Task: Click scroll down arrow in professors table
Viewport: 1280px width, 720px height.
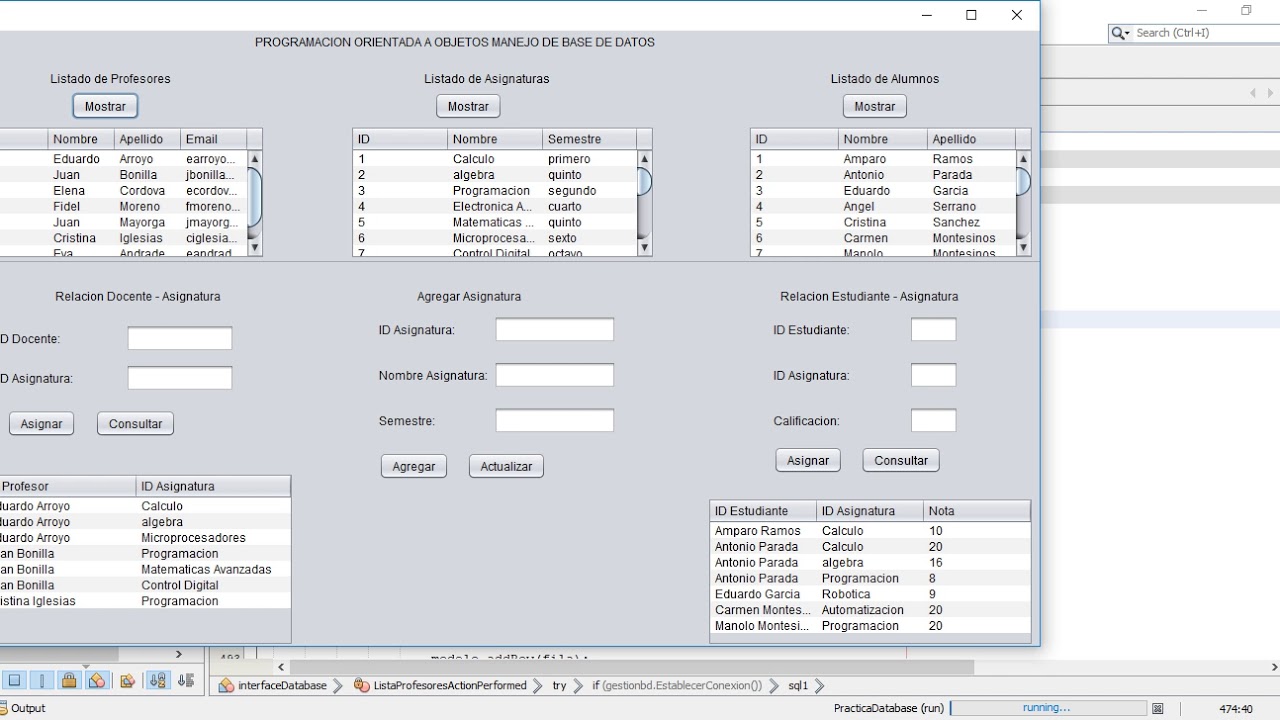Action: click(x=255, y=247)
